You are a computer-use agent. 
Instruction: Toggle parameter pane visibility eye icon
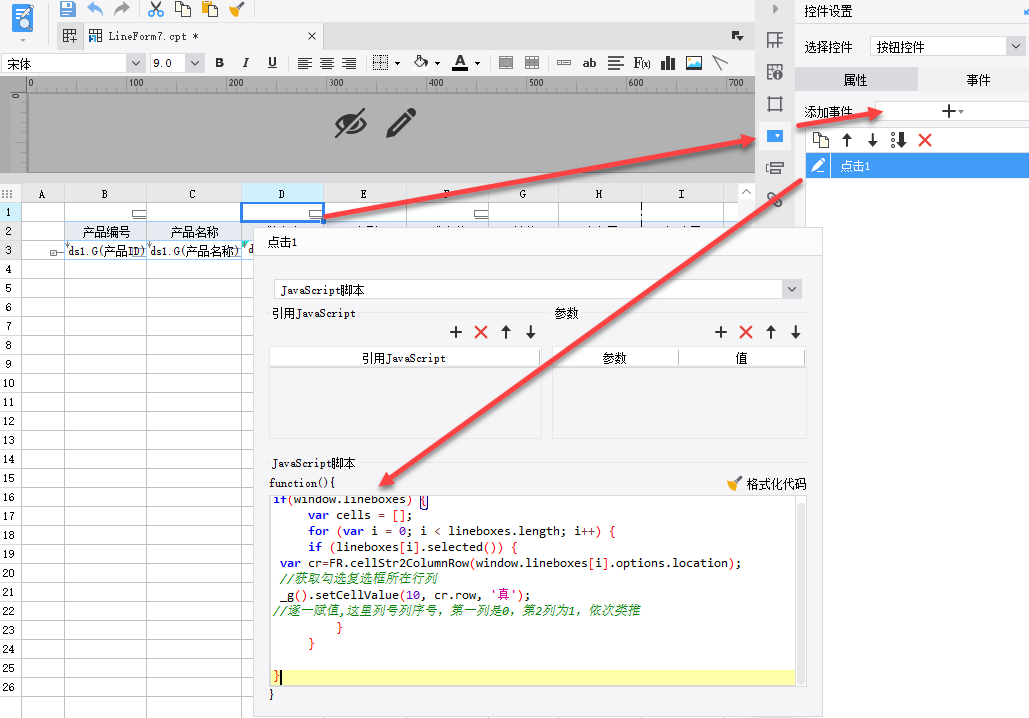tap(350, 123)
